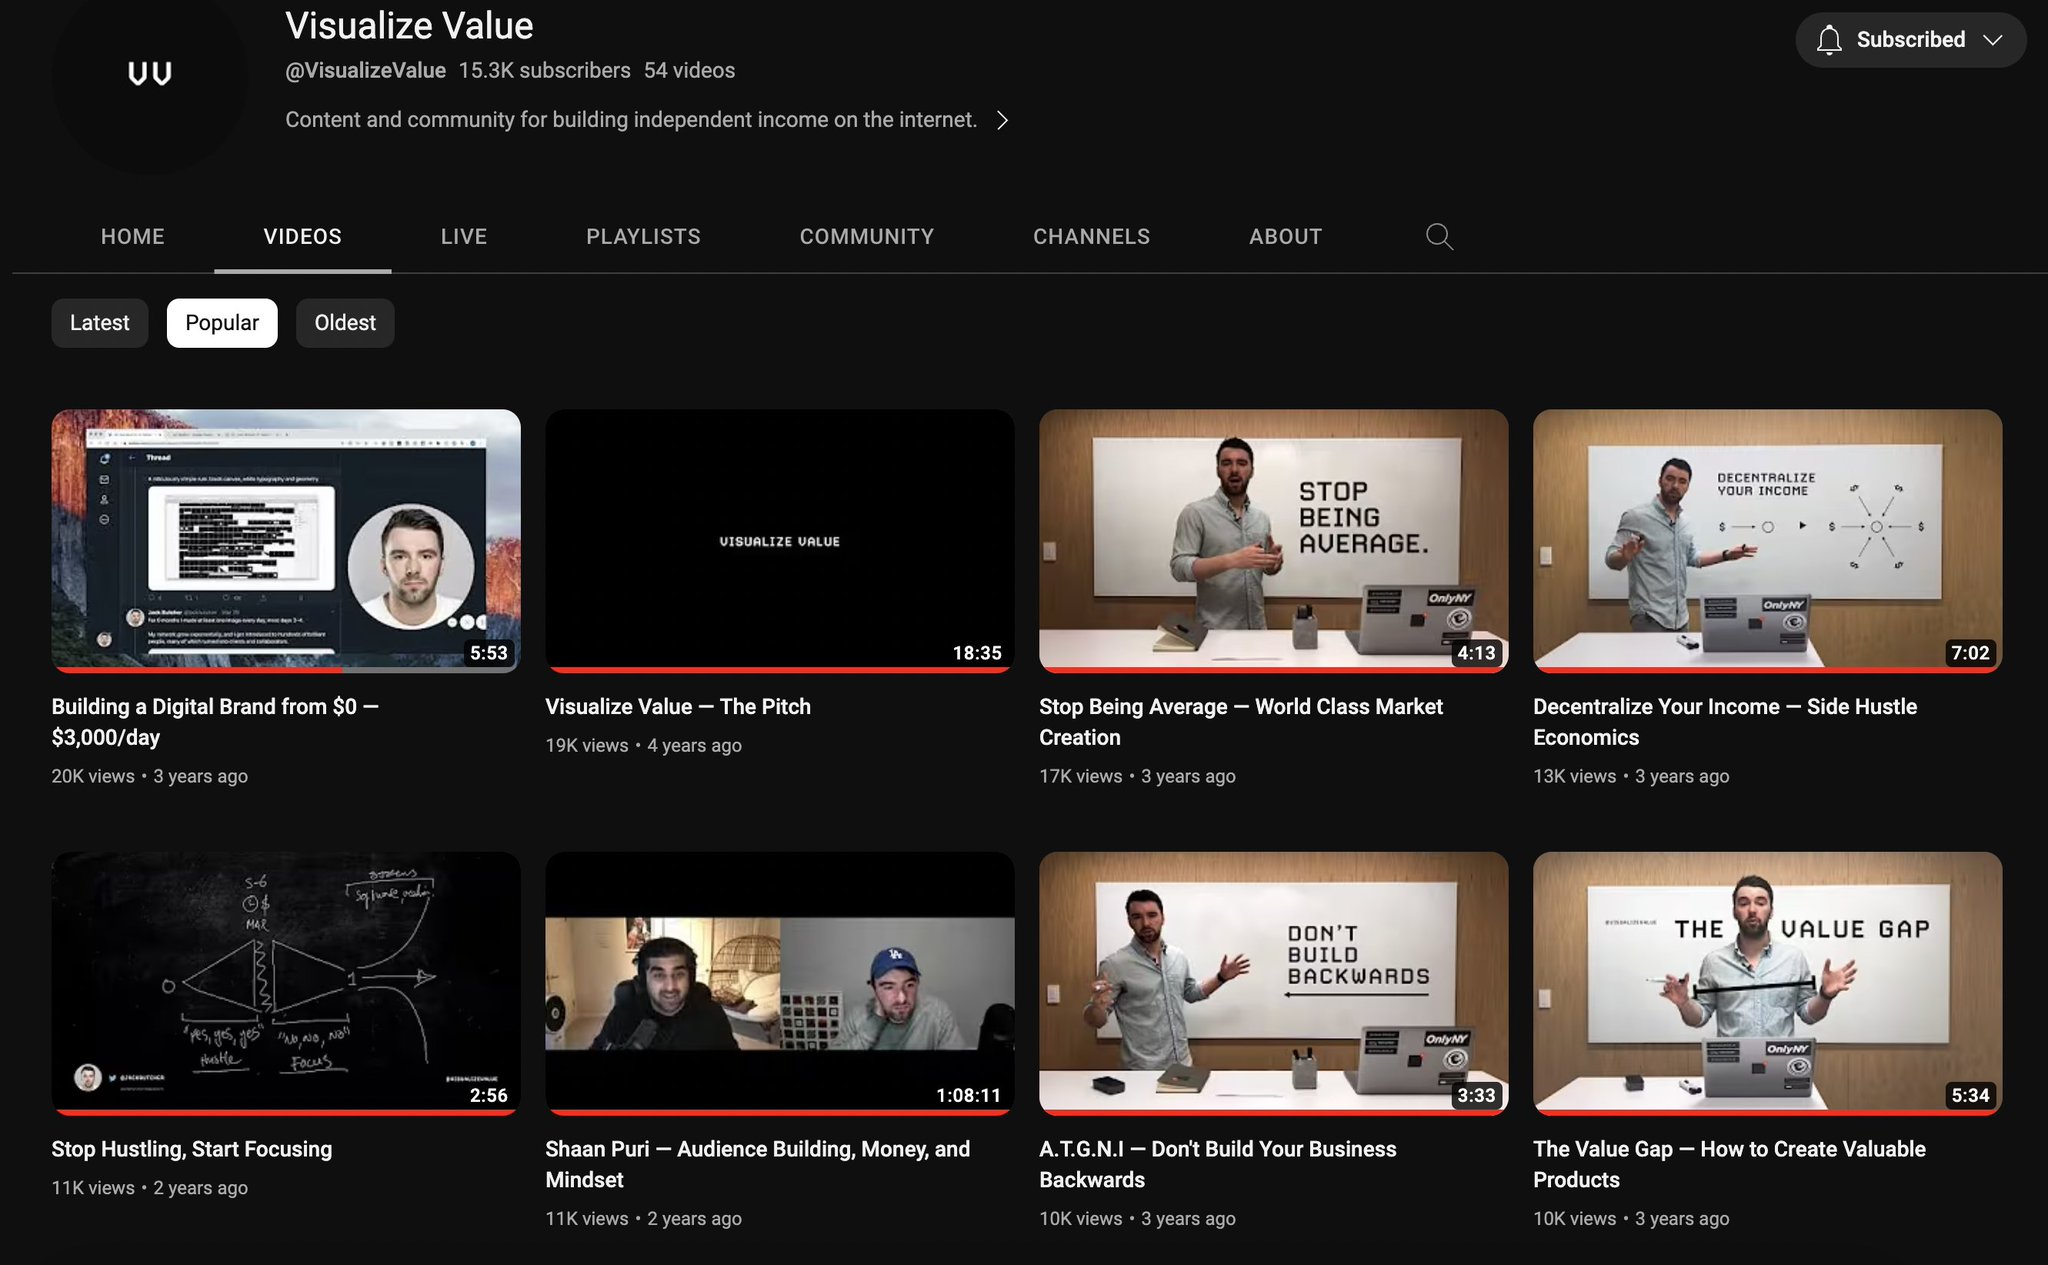Open subscription options chevron

(x=1993, y=40)
